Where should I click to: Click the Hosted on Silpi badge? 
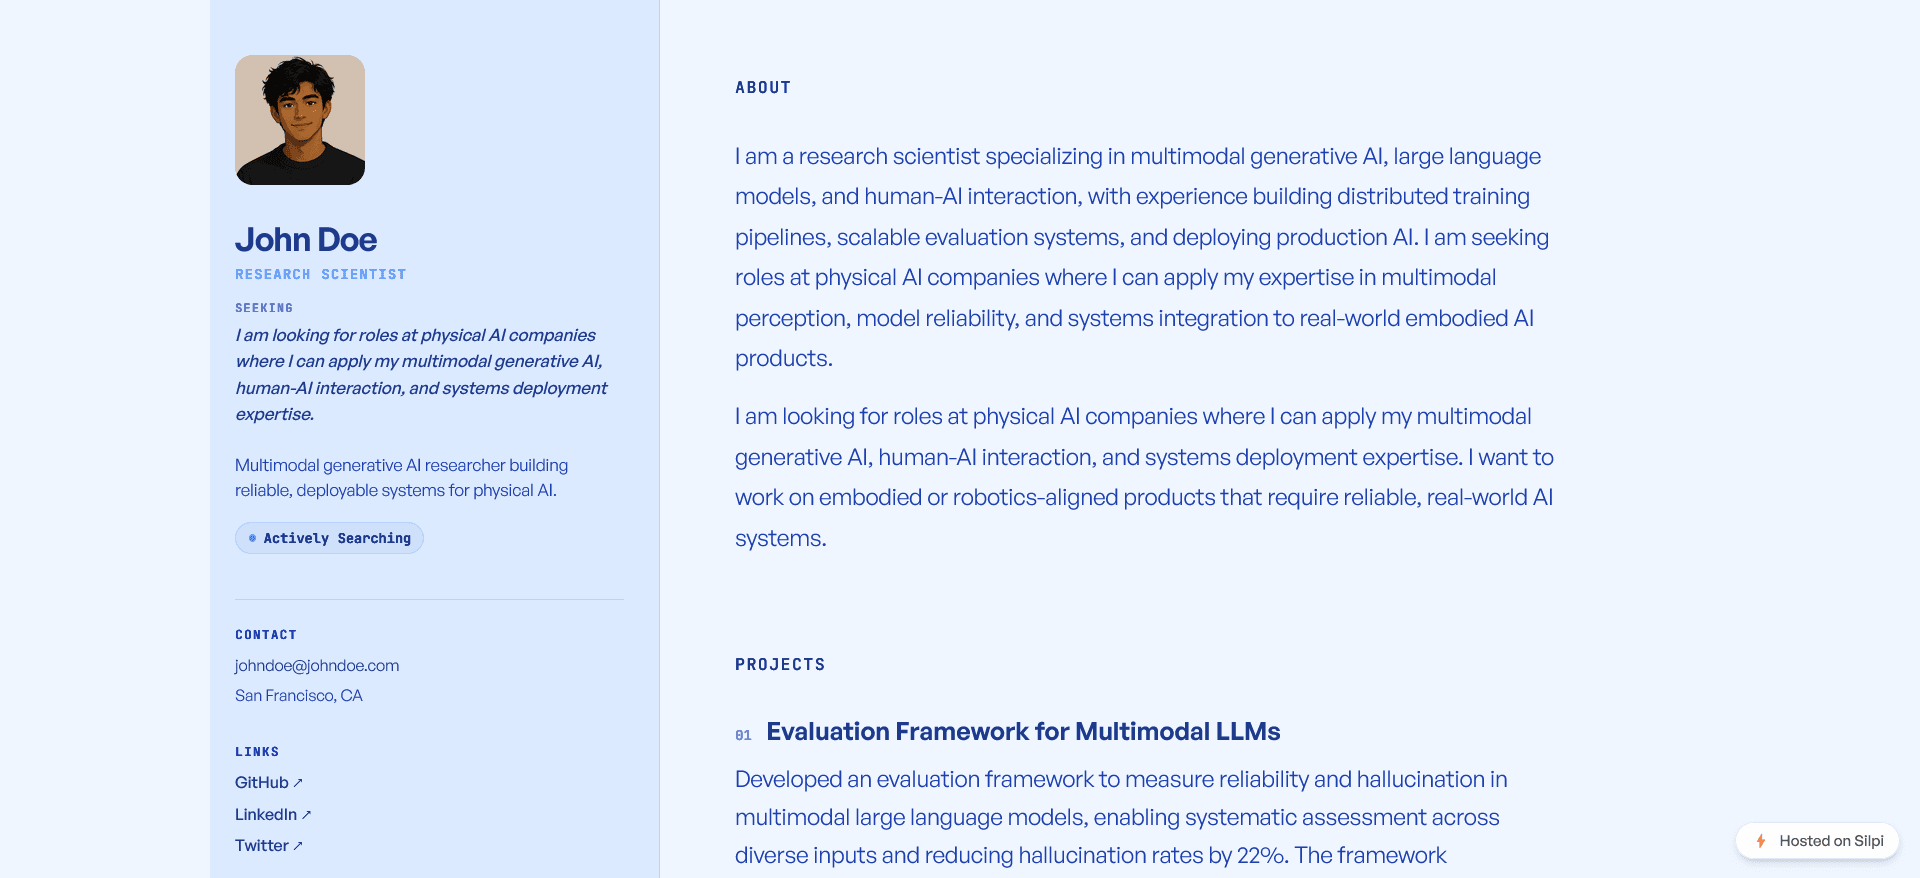1817,841
